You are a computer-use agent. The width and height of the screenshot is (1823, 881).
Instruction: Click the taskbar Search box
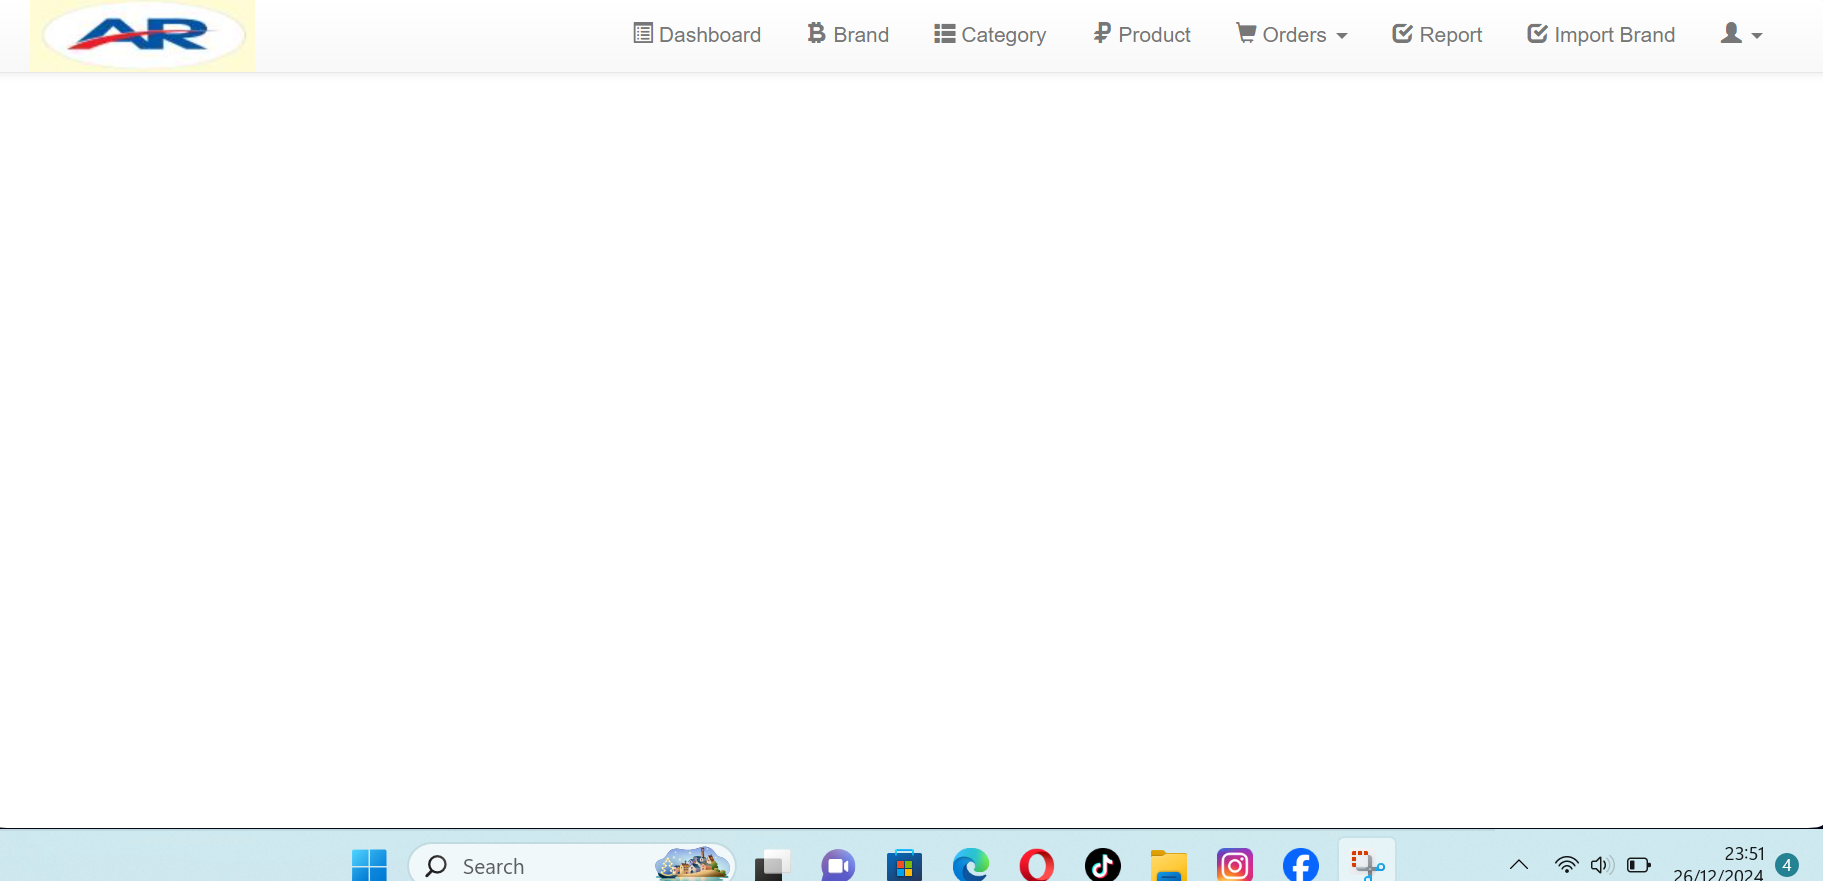(572, 865)
